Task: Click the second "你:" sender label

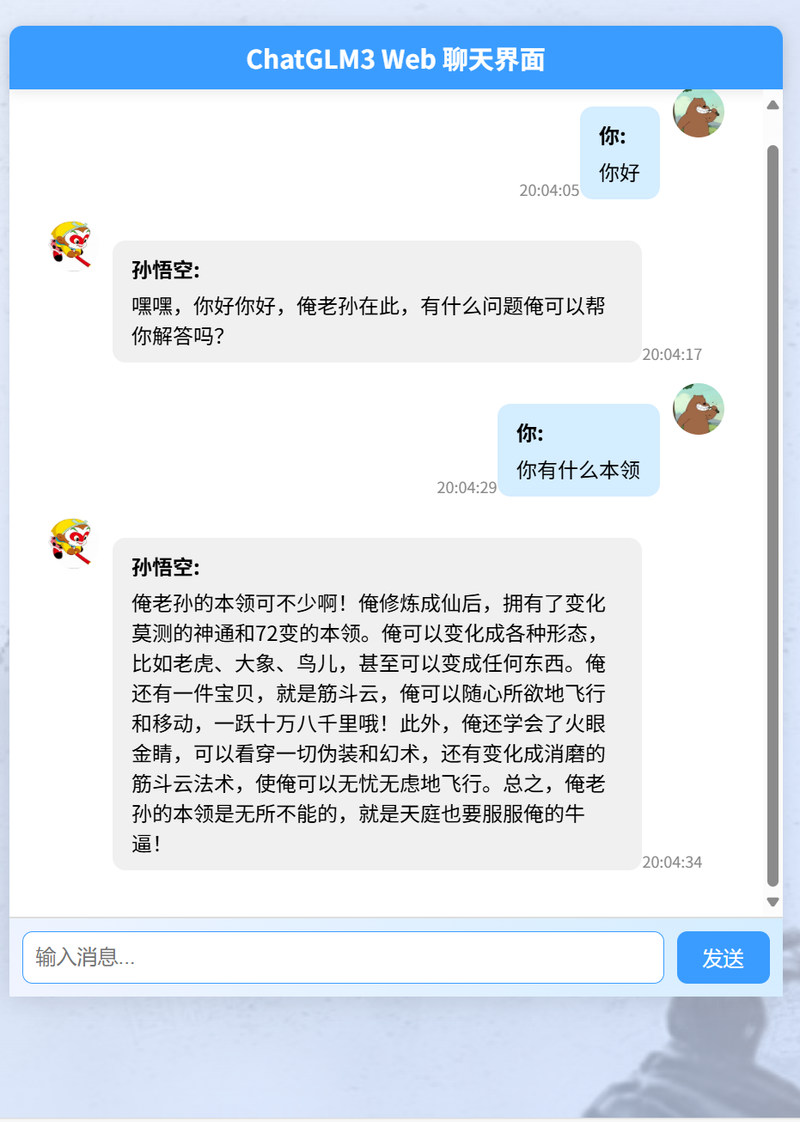Action: [530, 433]
